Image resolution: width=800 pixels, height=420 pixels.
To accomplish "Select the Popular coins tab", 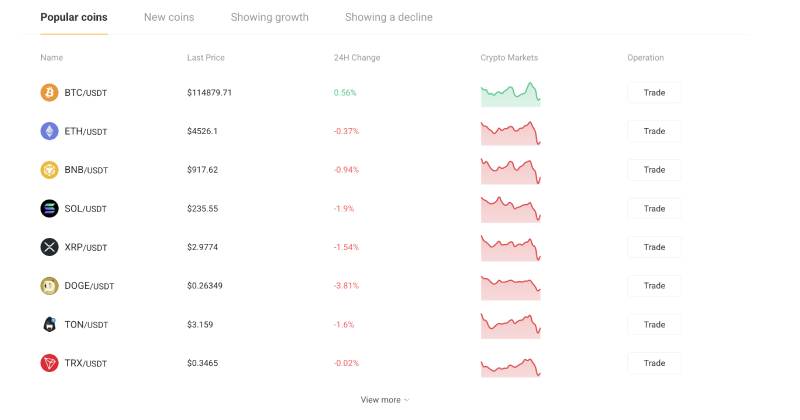I will pyautogui.click(x=74, y=18).
